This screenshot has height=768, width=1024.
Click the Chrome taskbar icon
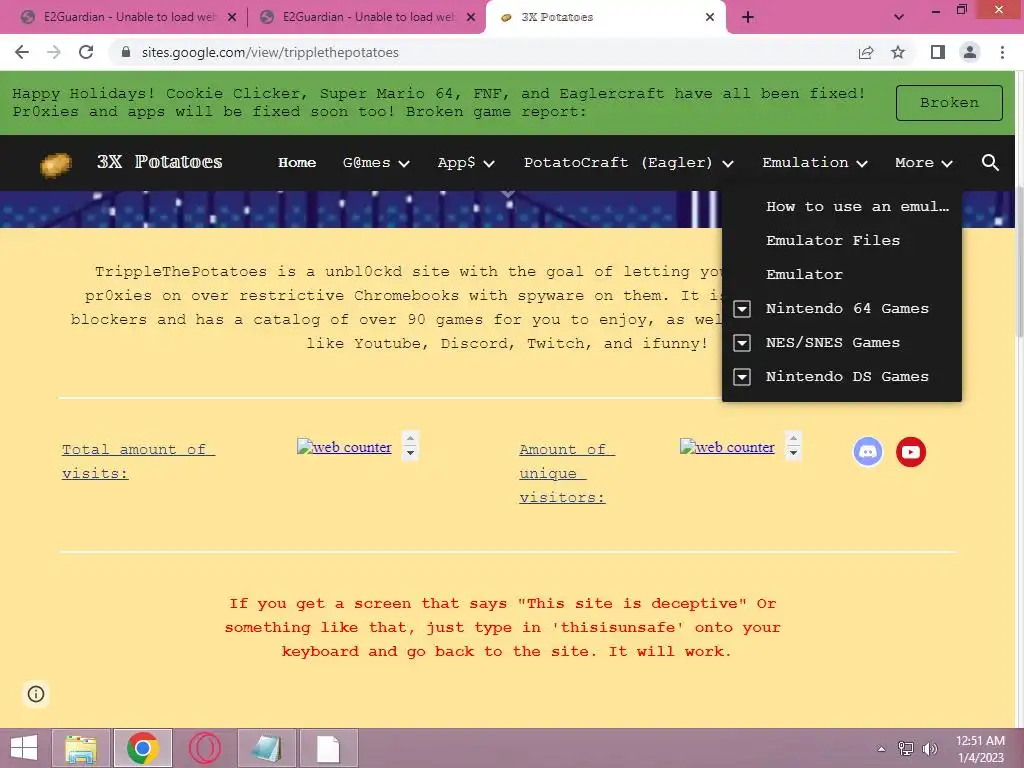142,748
